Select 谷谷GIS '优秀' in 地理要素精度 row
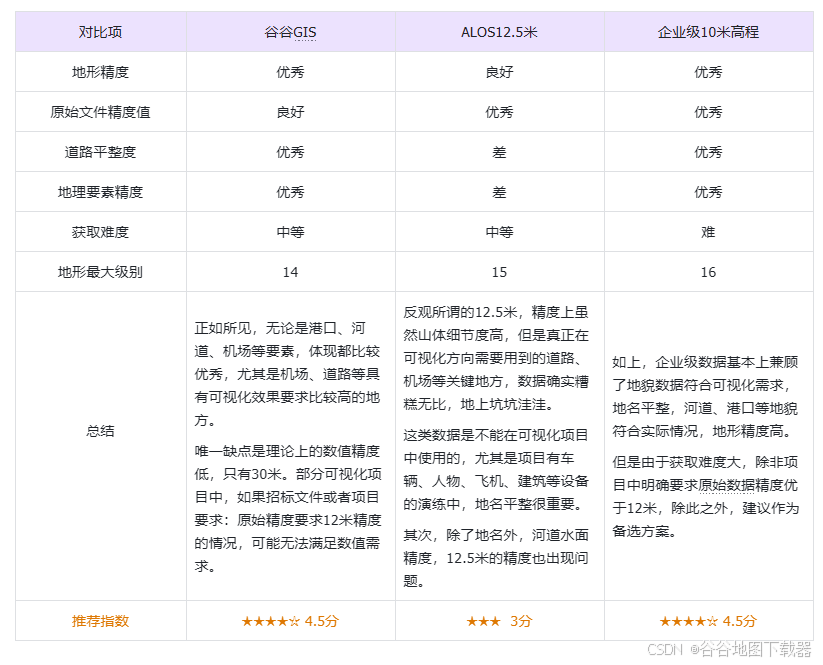This screenshot has width=823, height=665. [290, 192]
